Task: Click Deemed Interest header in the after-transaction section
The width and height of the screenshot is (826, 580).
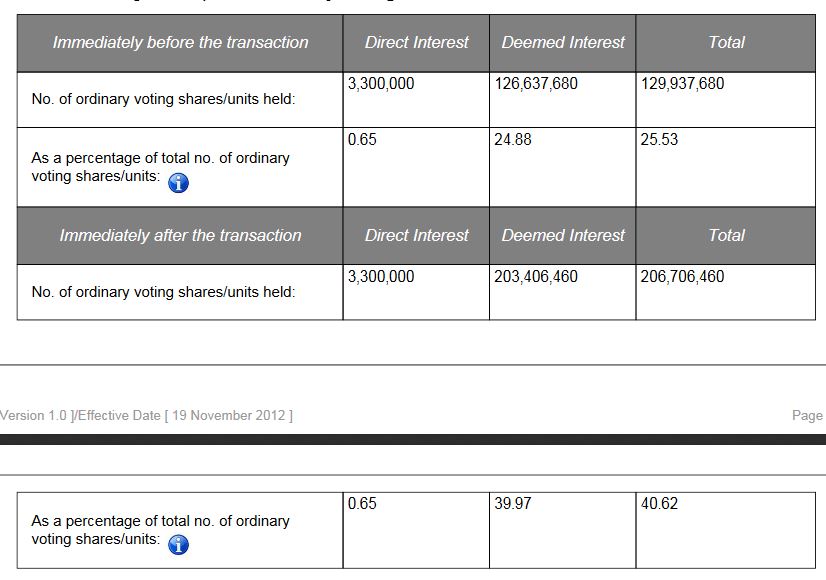Action: (x=563, y=235)
